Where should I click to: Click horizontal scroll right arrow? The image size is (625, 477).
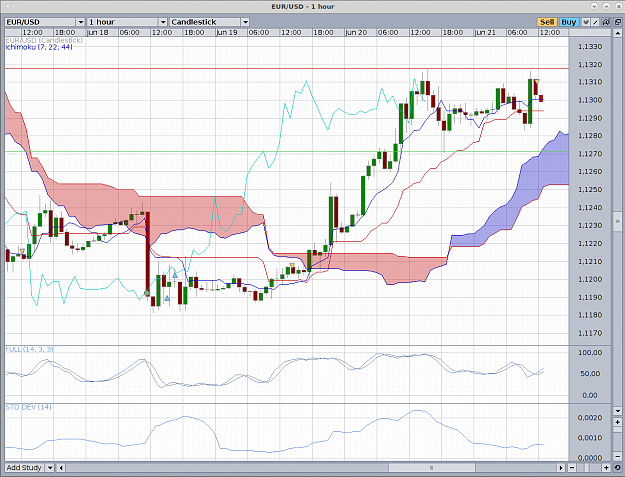[561, 467]
